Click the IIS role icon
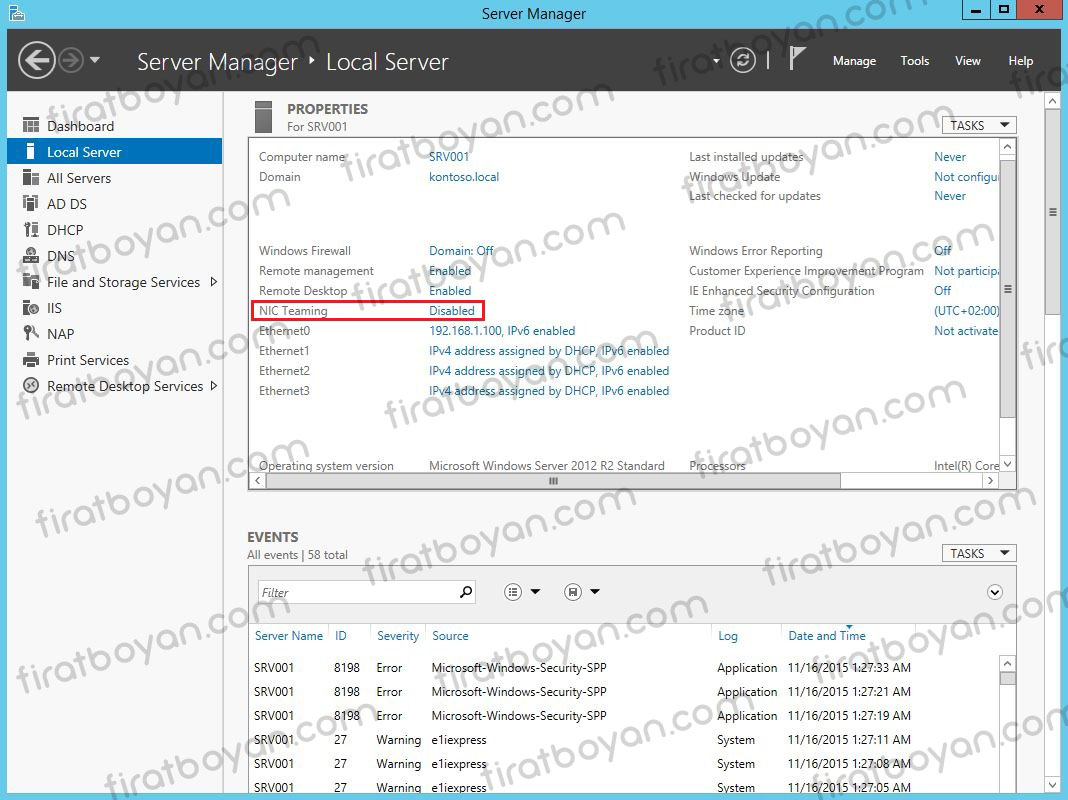The height and width of the screenshot is (800, 1068). coord(31,308)
